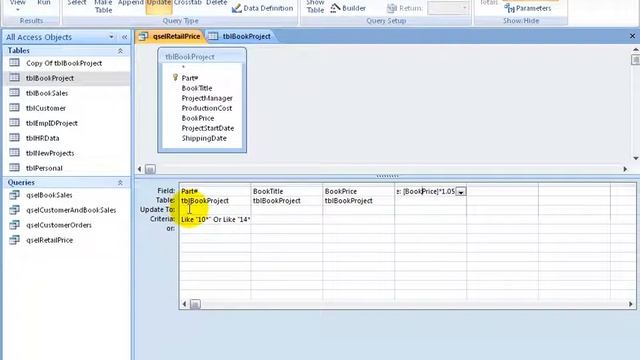Open the dropdown arrow of the [BookPrice]*1.05 field
640x360 pixels.
pyautogui.click(x=461, y=191)
